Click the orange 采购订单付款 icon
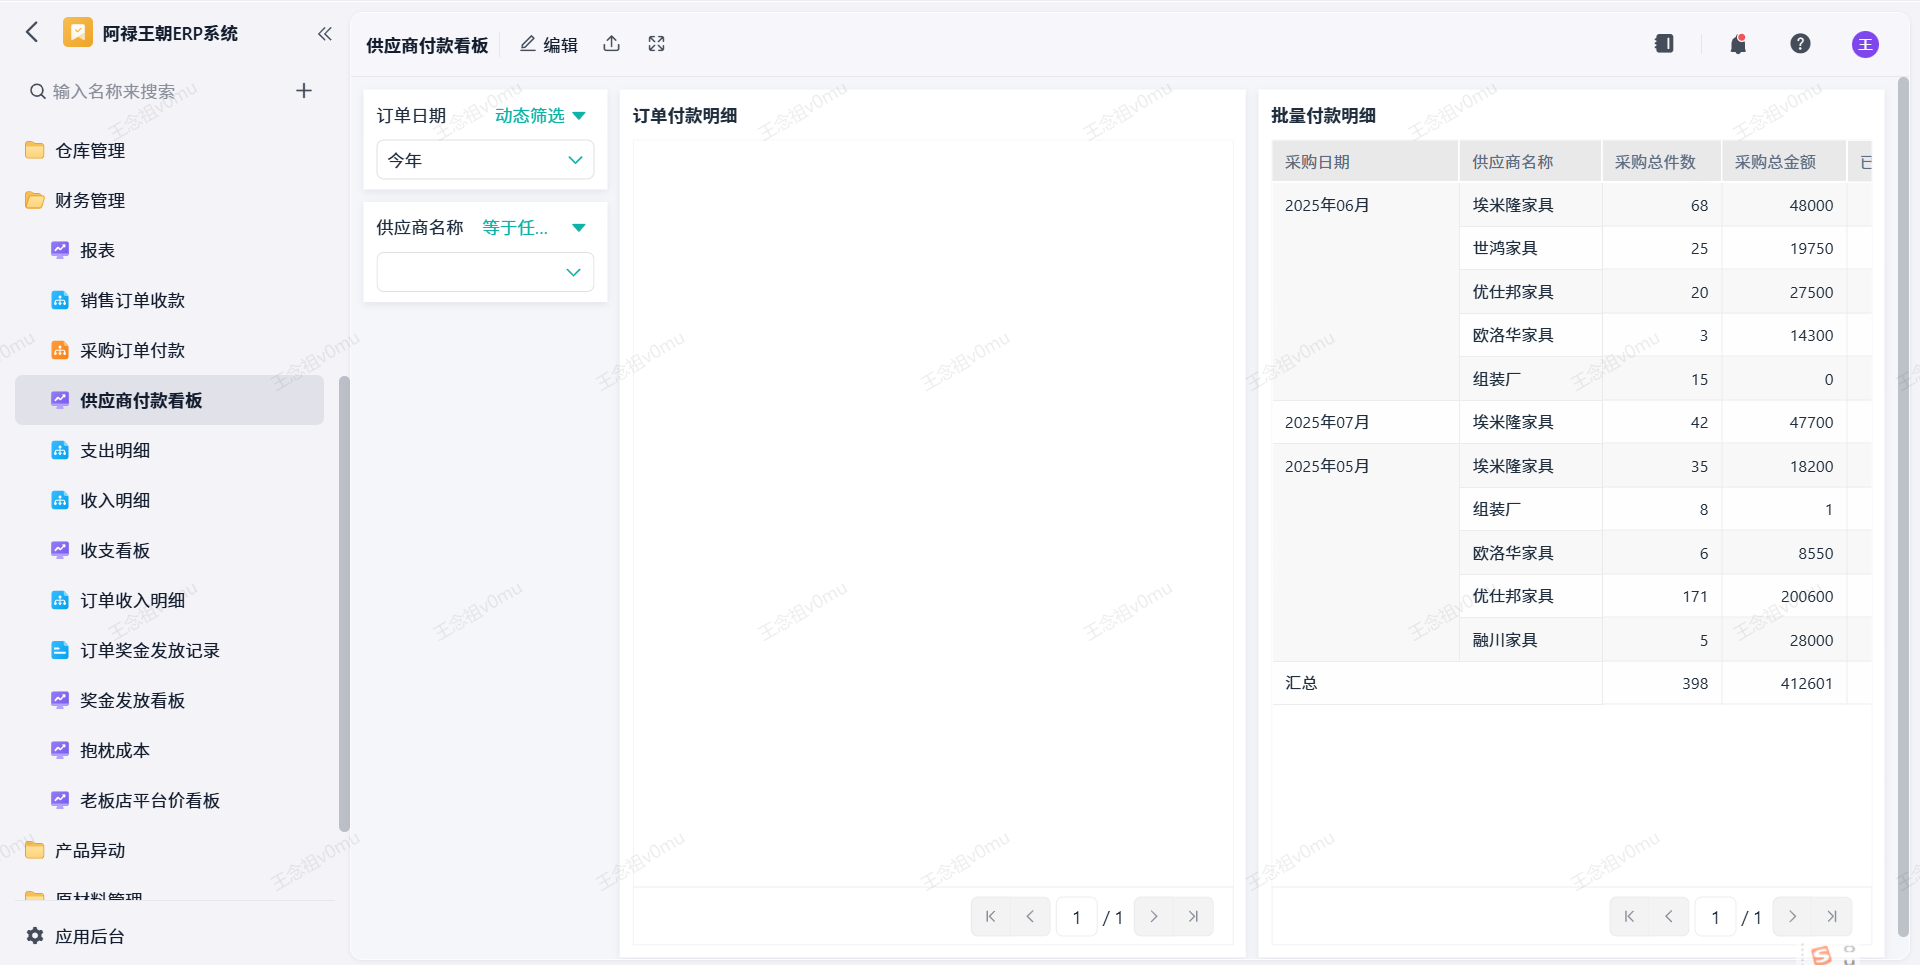 click(60, 350)
